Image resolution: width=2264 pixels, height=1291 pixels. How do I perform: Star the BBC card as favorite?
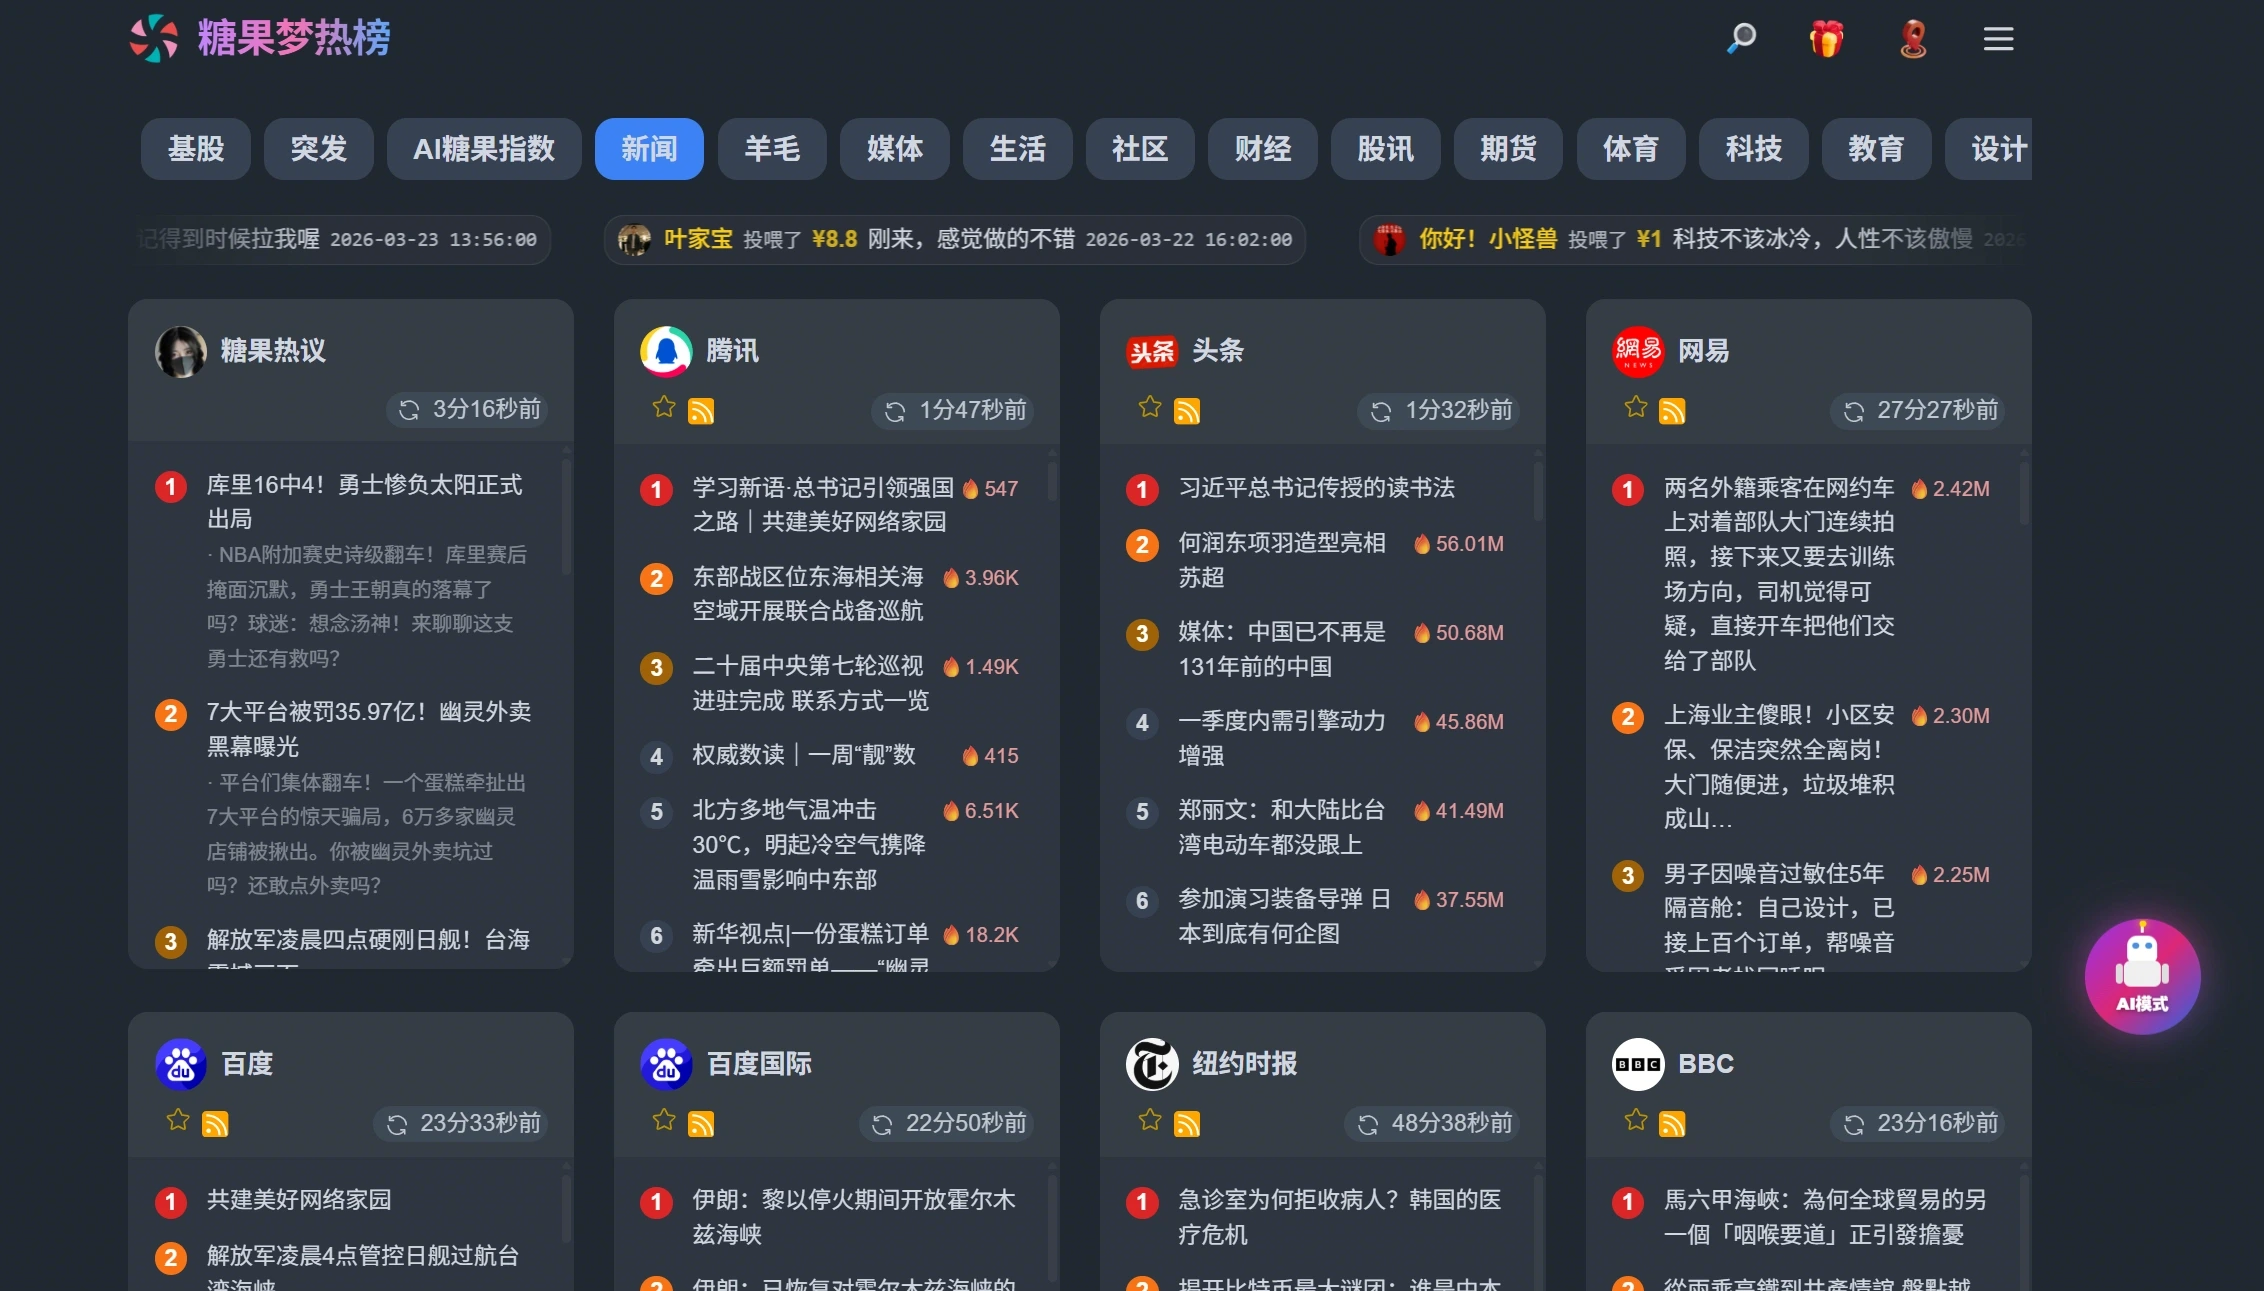coord(1636,1120)
